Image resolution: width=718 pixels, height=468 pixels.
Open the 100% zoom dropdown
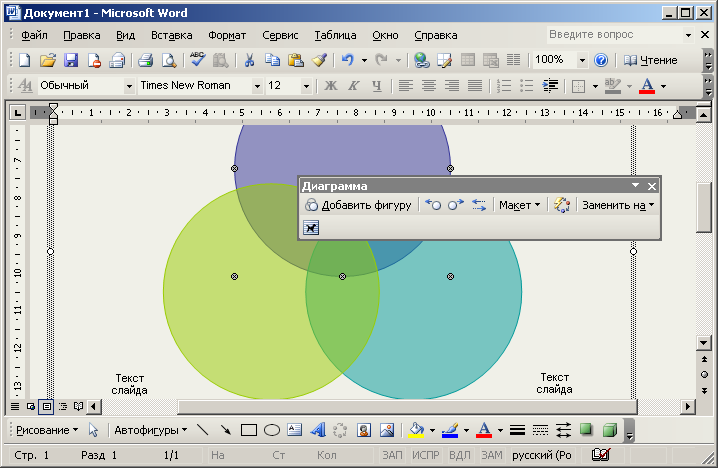[582, 60]
